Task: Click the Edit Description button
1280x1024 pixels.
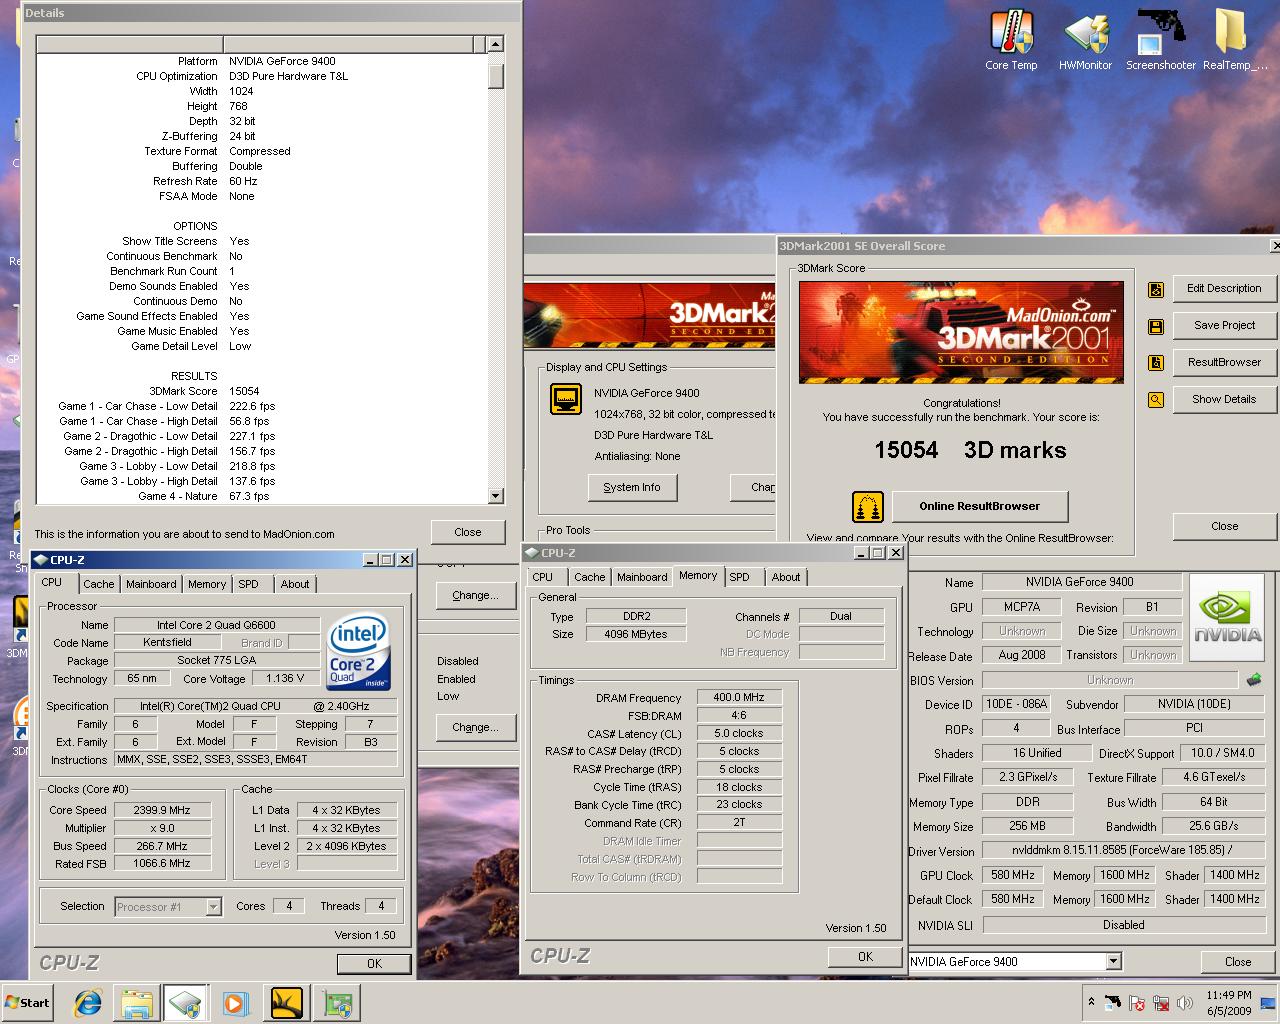Action: click(1224, 288)
